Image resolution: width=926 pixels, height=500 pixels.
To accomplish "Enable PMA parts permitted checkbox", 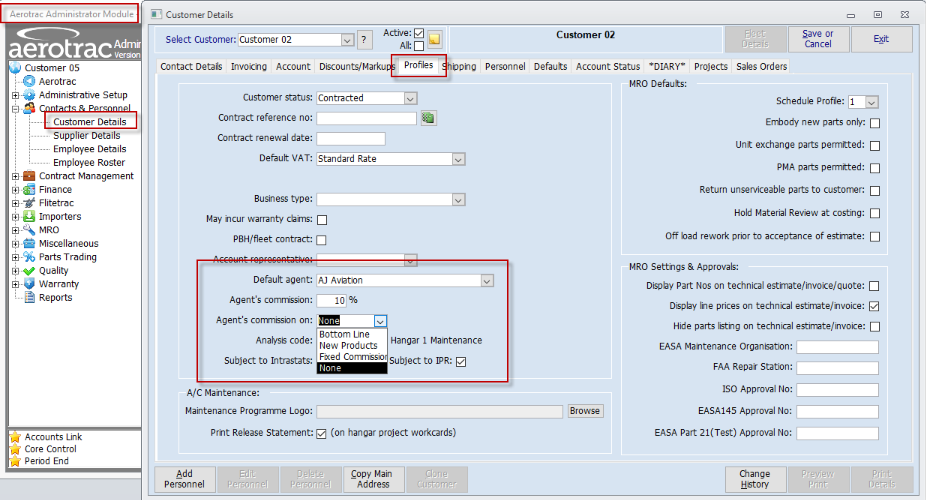I will (875, 168).
